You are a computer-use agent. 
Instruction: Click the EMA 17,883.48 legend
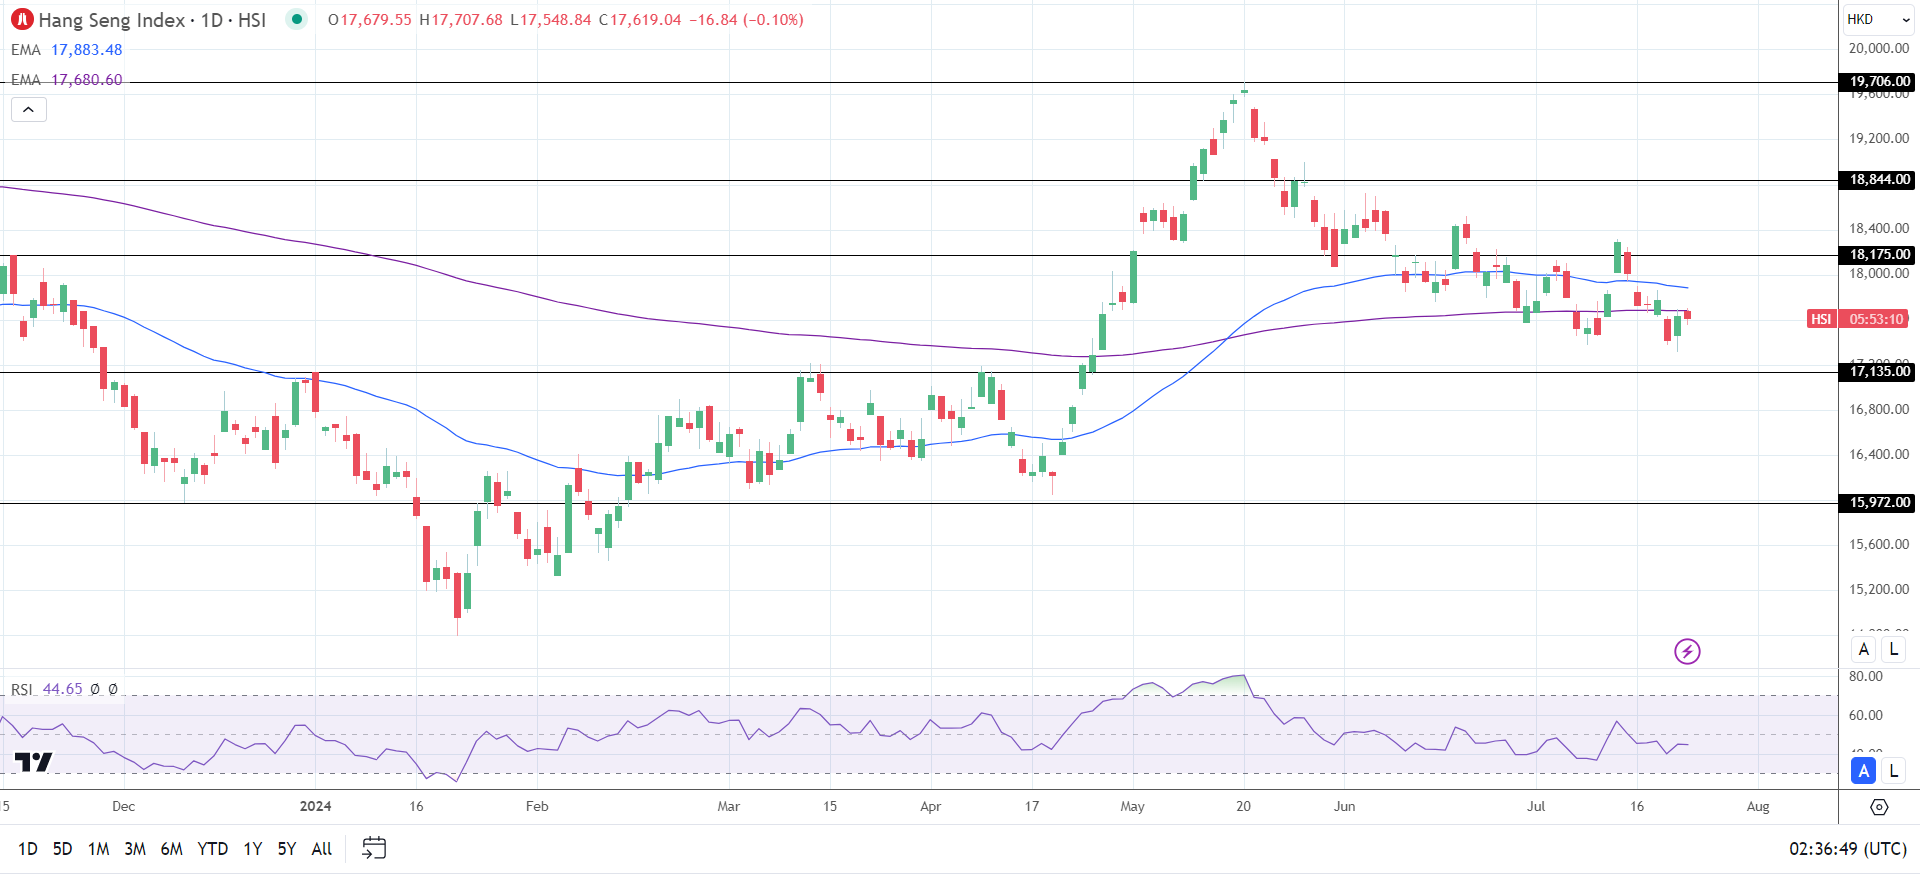pos(67,50)
